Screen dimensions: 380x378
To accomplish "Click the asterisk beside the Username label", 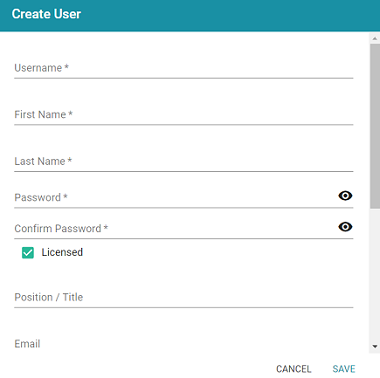I will pos(67,67).
